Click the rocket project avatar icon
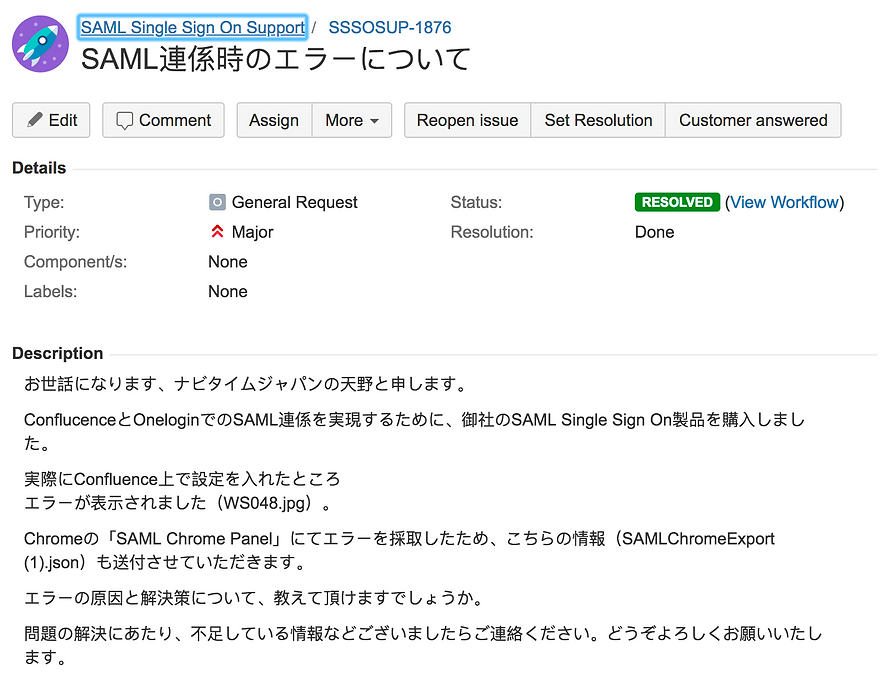The width and height of the screenshot is (888, 699). (40, 44)
